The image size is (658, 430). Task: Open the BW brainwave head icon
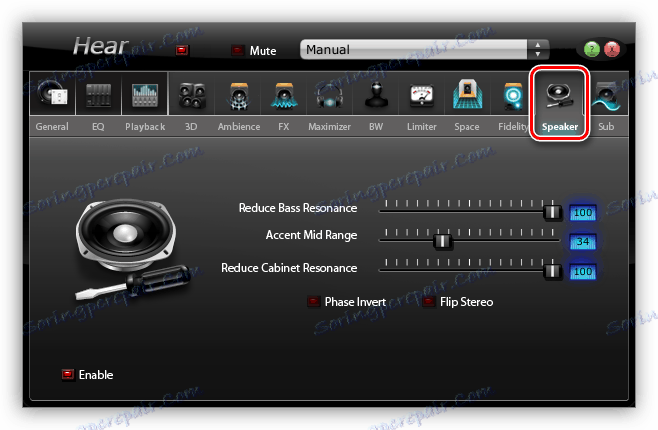(x=376, y=95)
